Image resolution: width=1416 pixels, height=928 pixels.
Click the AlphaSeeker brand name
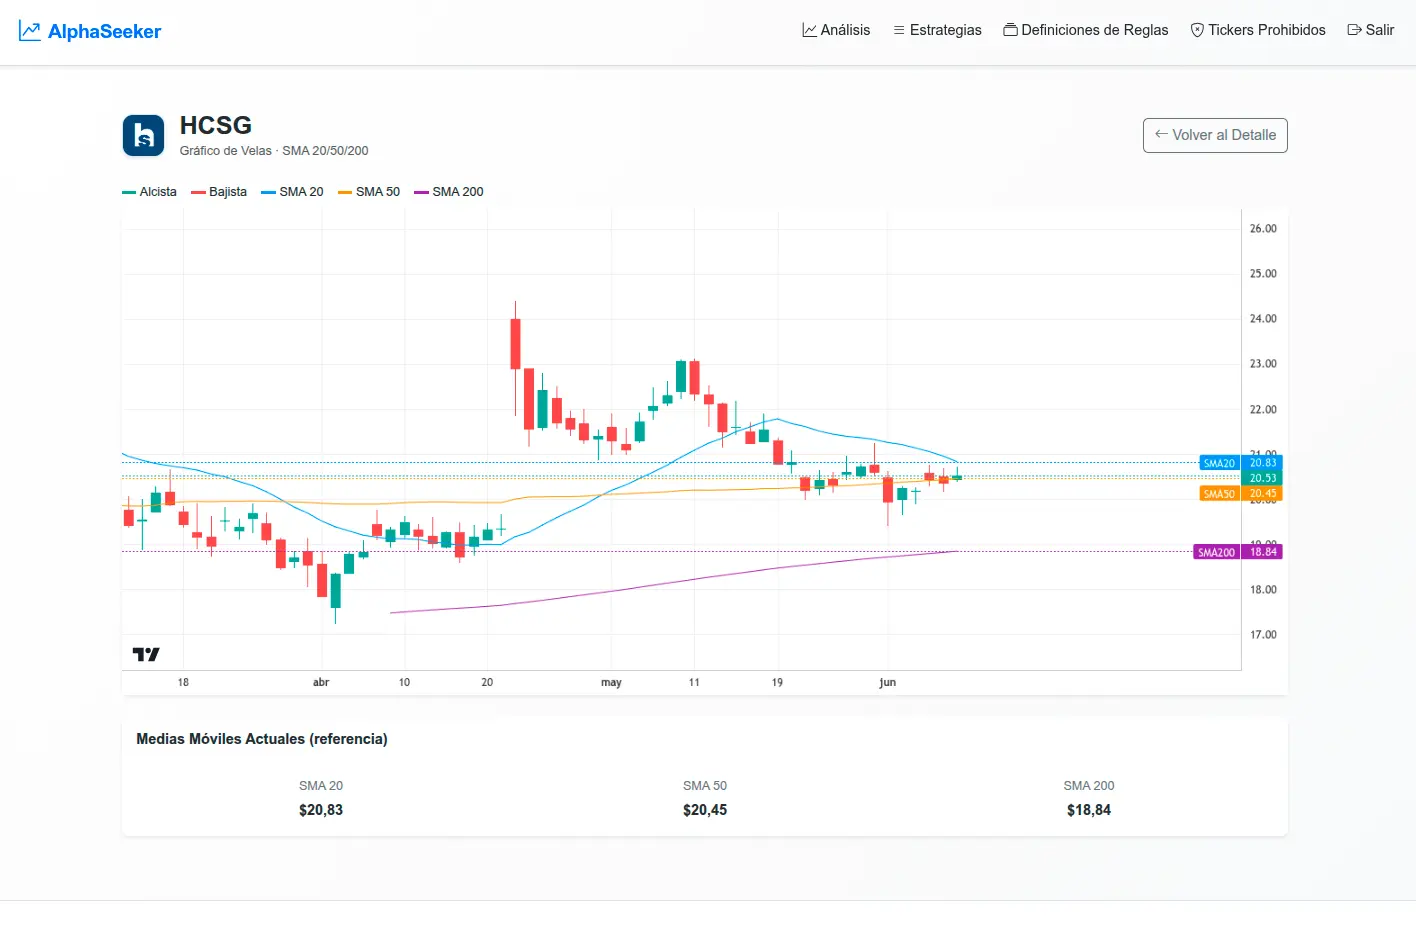[104, 31]
